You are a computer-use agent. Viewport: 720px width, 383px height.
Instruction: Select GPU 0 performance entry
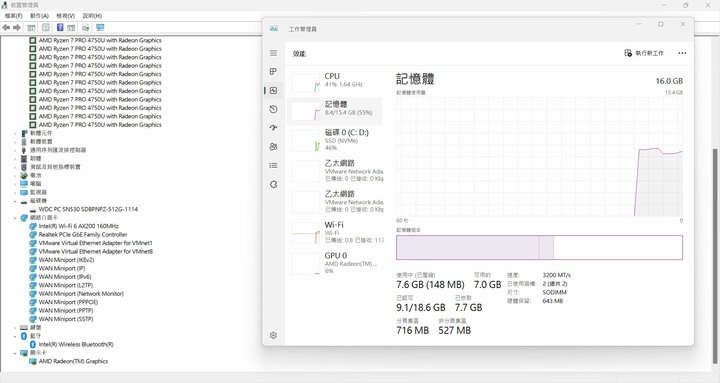[x=335, y=263]
